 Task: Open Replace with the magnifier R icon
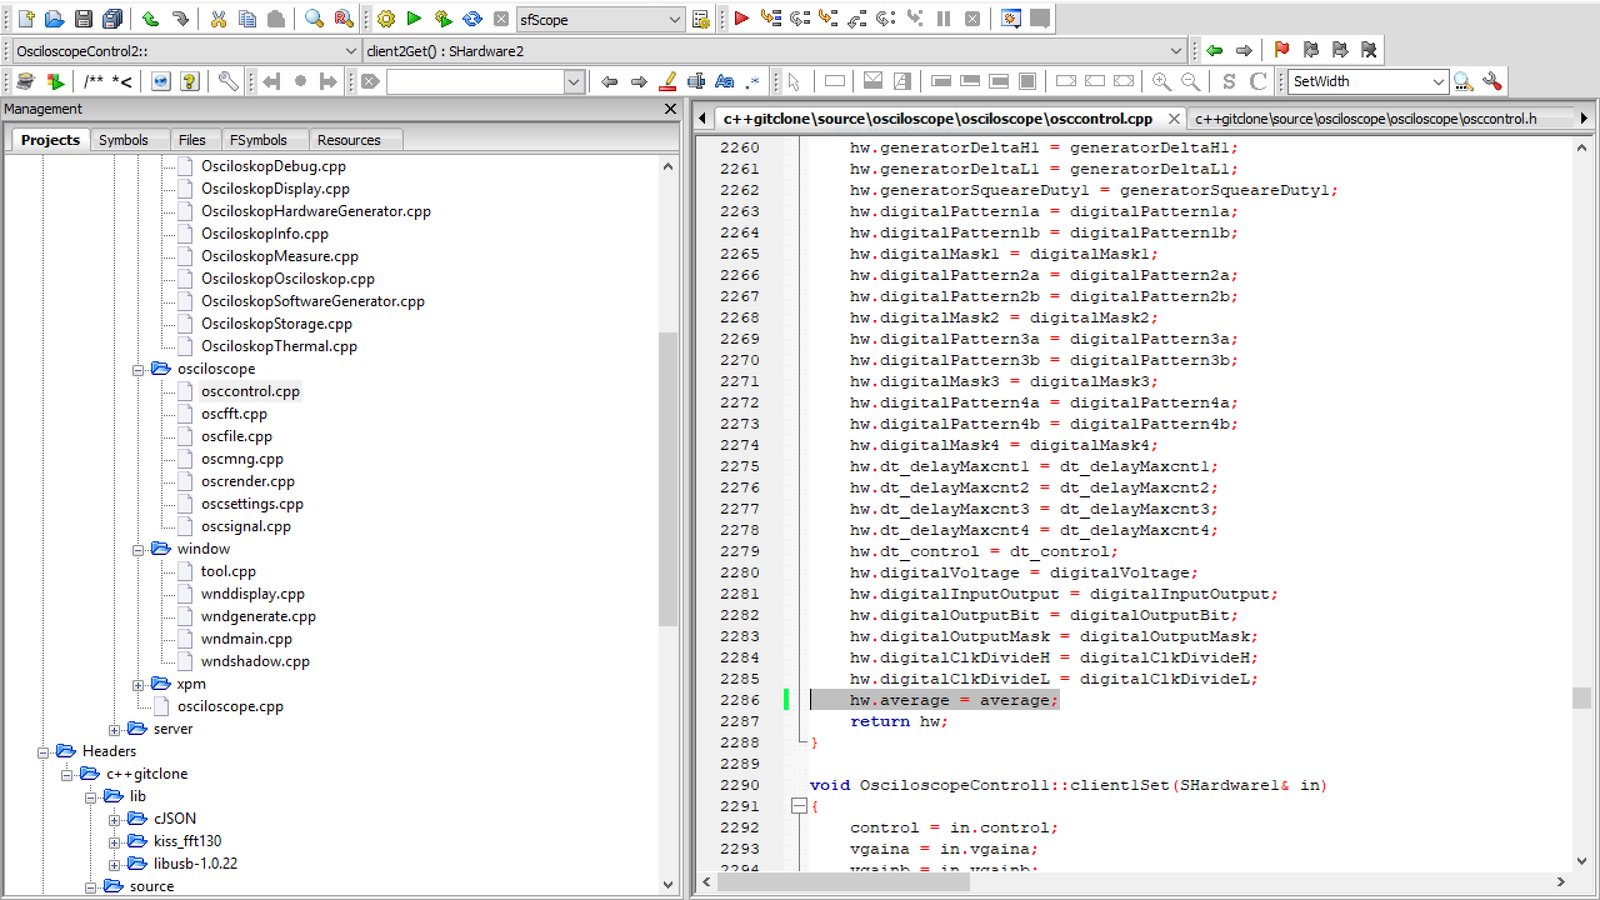pos(343,19)
